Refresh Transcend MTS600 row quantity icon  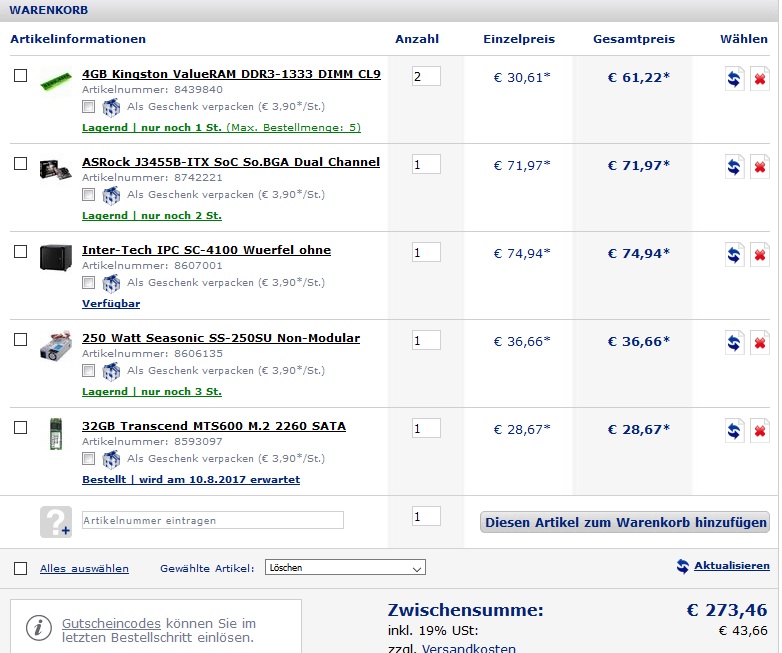(734, 431)
